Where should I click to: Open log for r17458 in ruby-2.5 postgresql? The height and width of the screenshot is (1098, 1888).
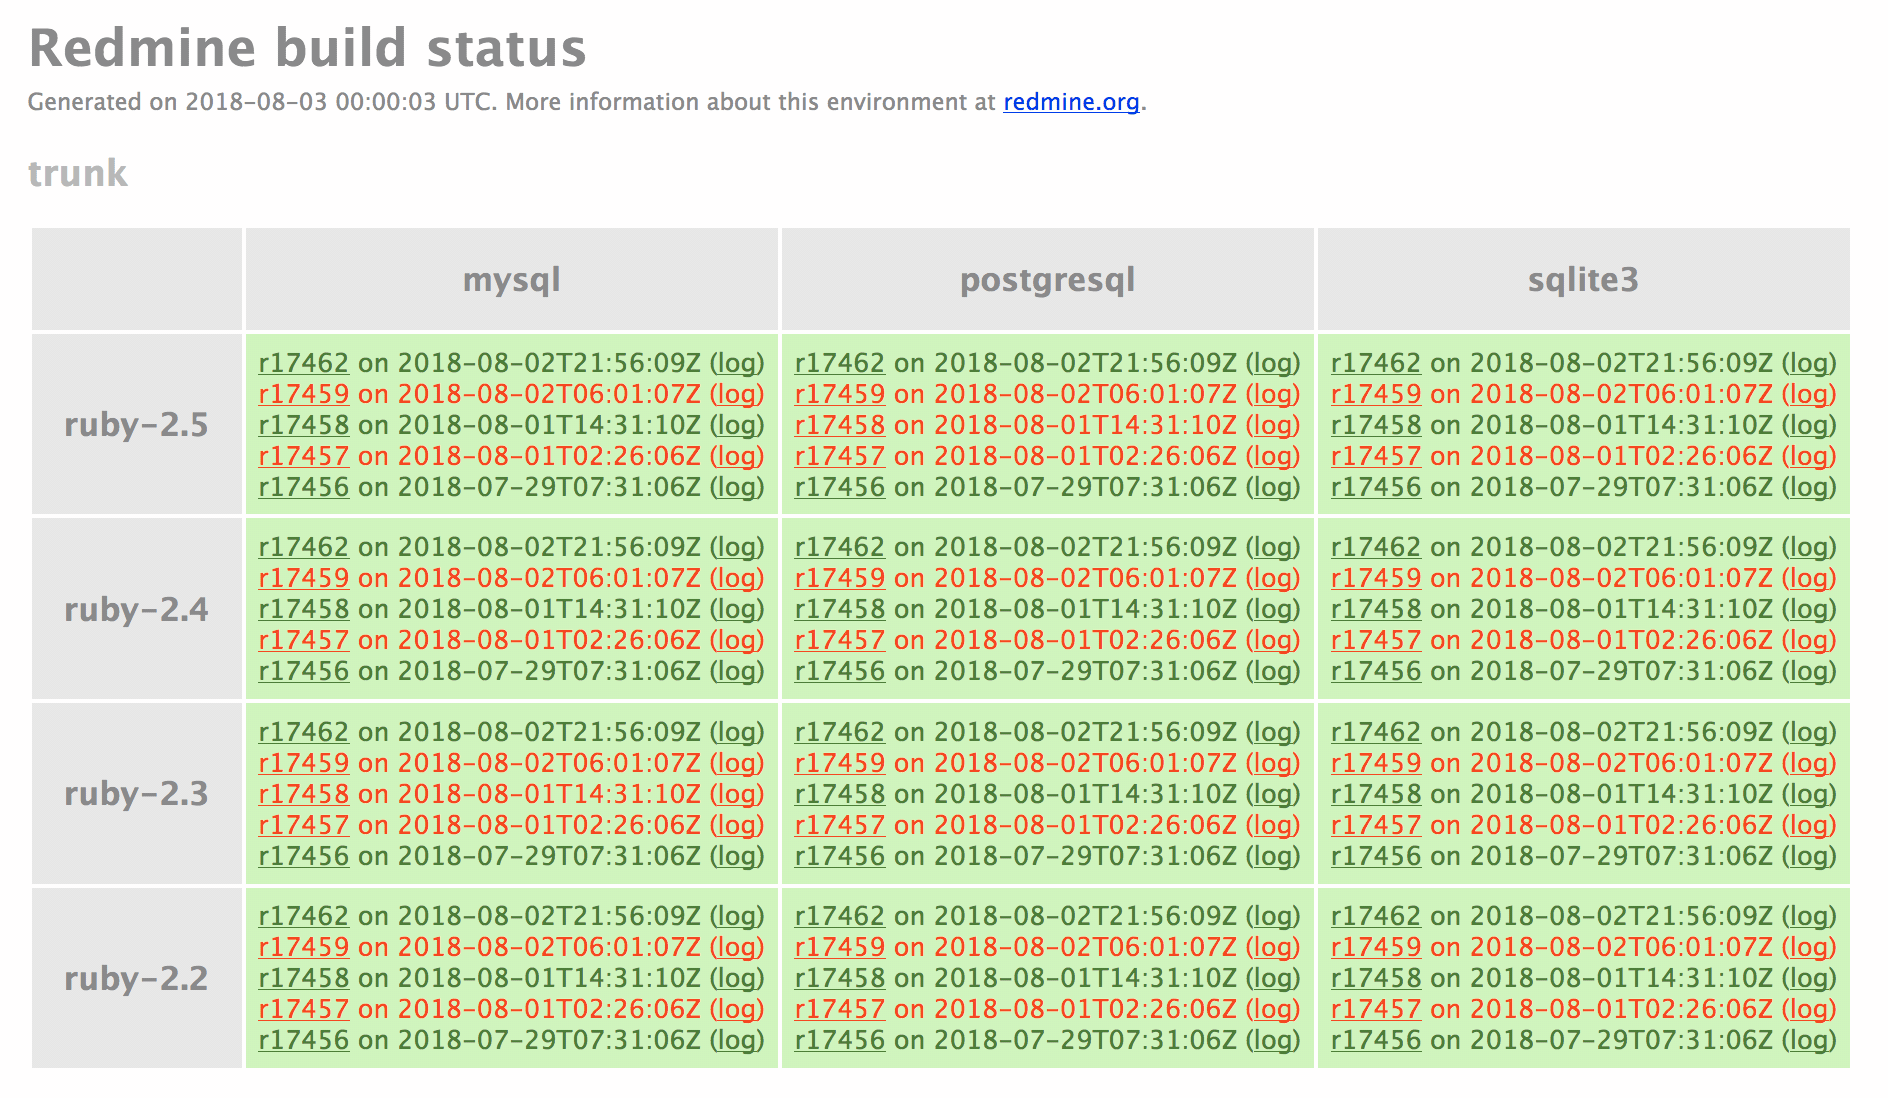1273,425
